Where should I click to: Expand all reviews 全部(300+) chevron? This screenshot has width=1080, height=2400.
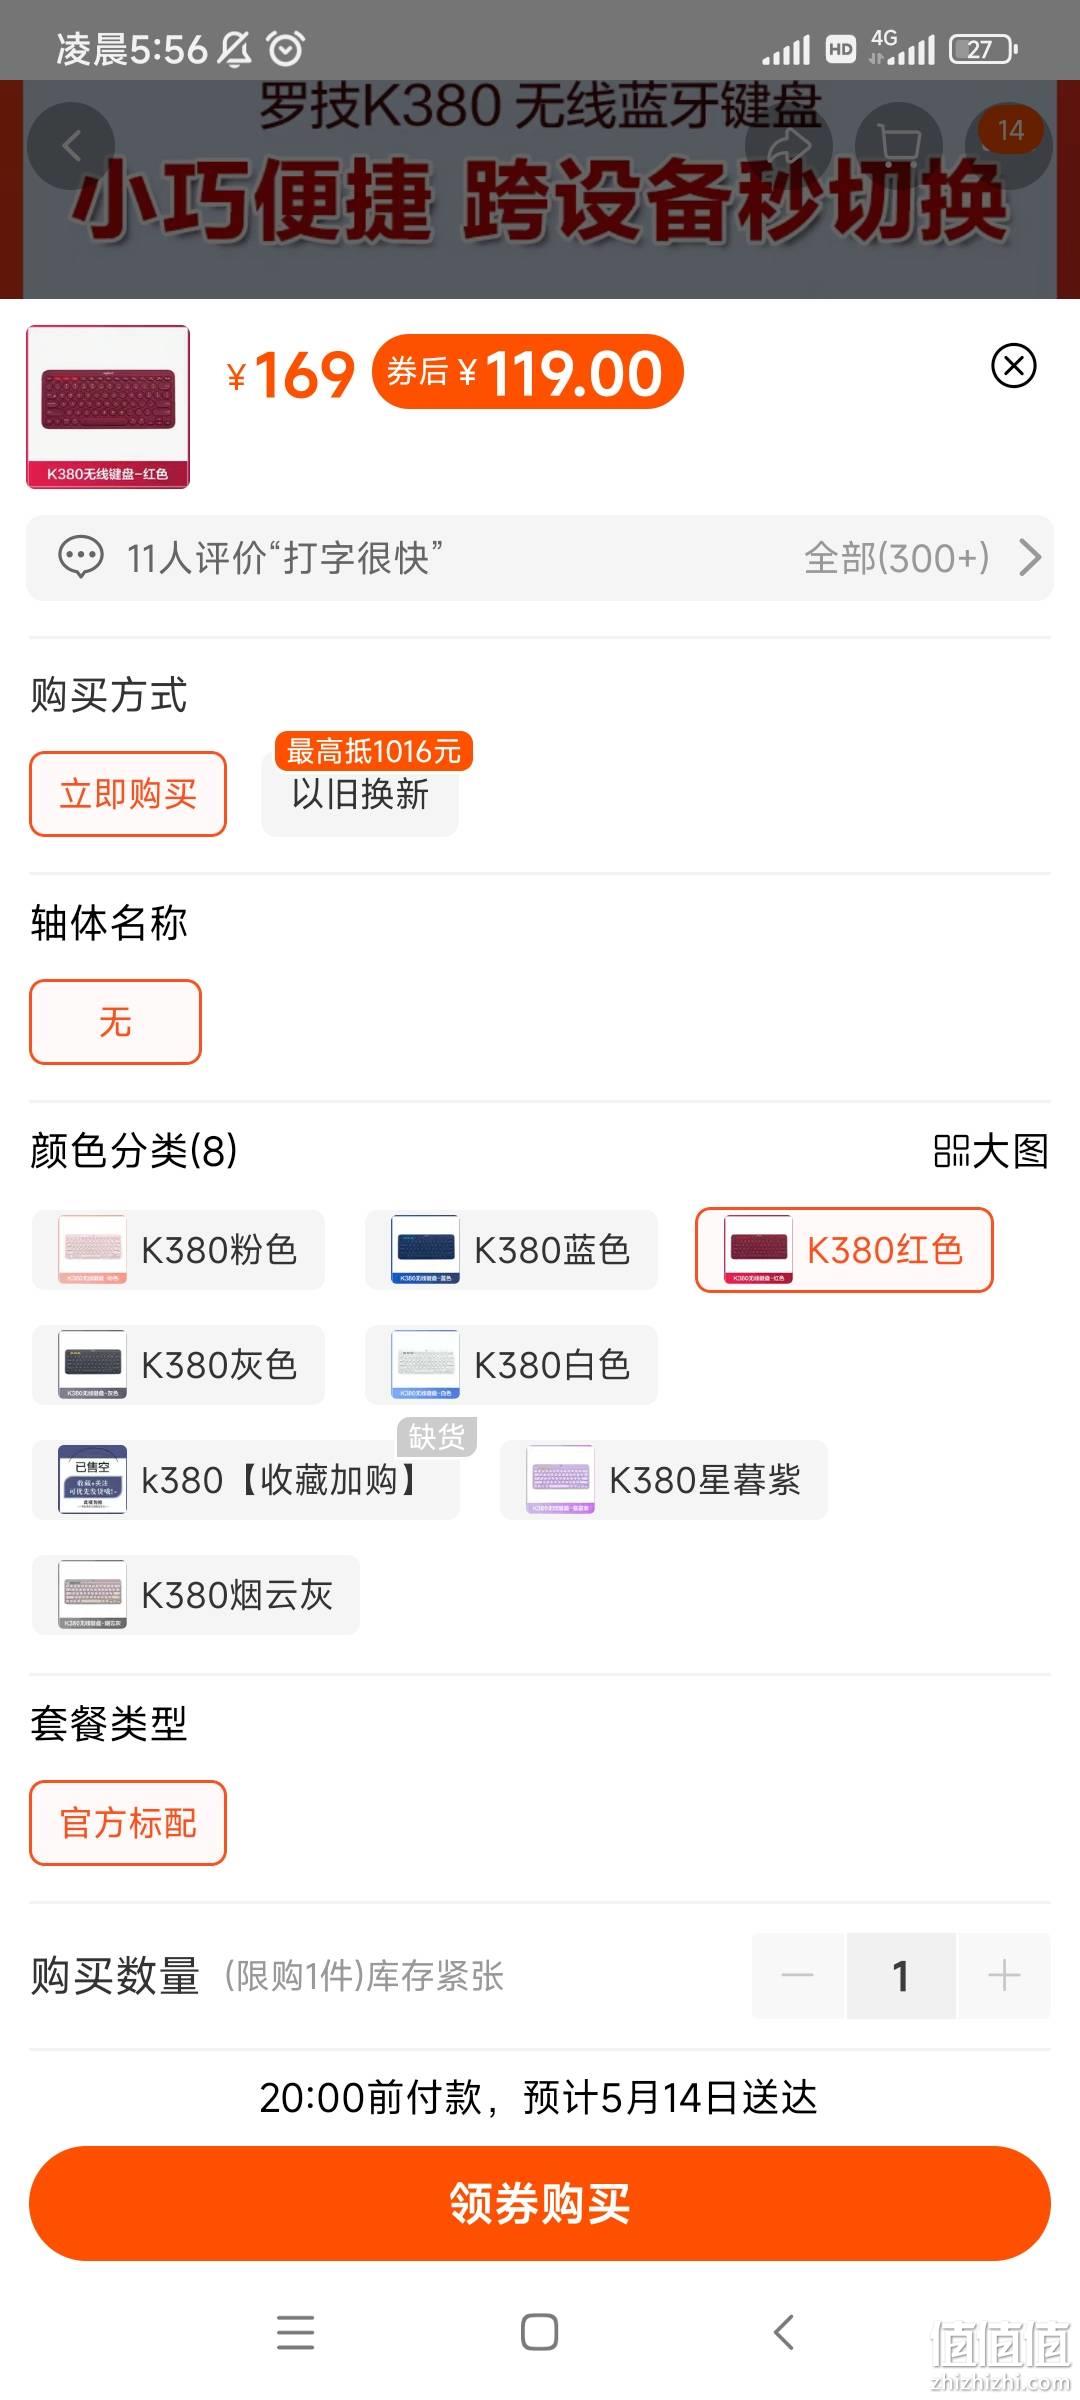pos(1030,558)
